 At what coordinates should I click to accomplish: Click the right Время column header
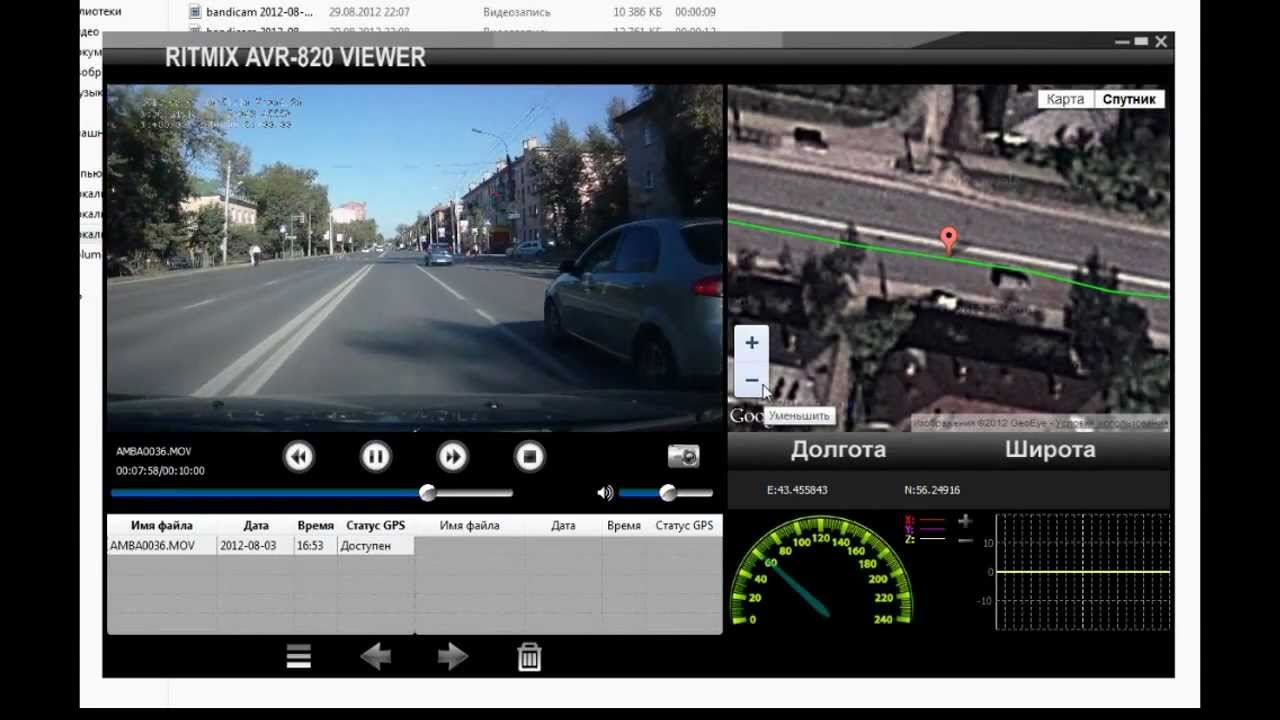(624, 525)
